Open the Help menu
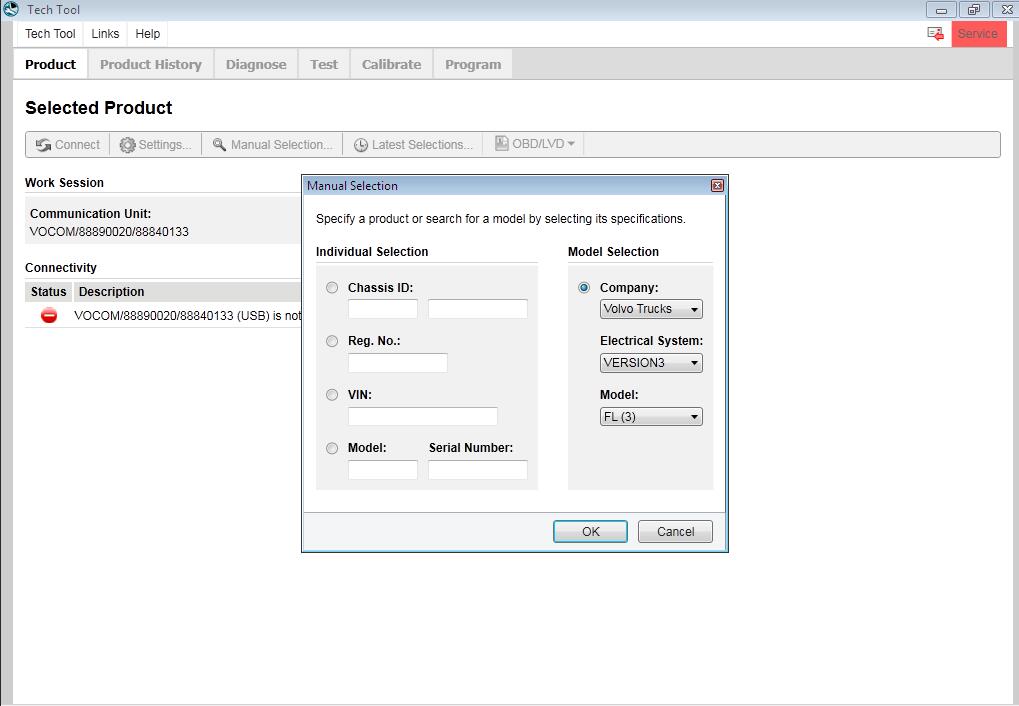Image resolution: width=1019 pixels, height=706 pixels. (148, 34)
